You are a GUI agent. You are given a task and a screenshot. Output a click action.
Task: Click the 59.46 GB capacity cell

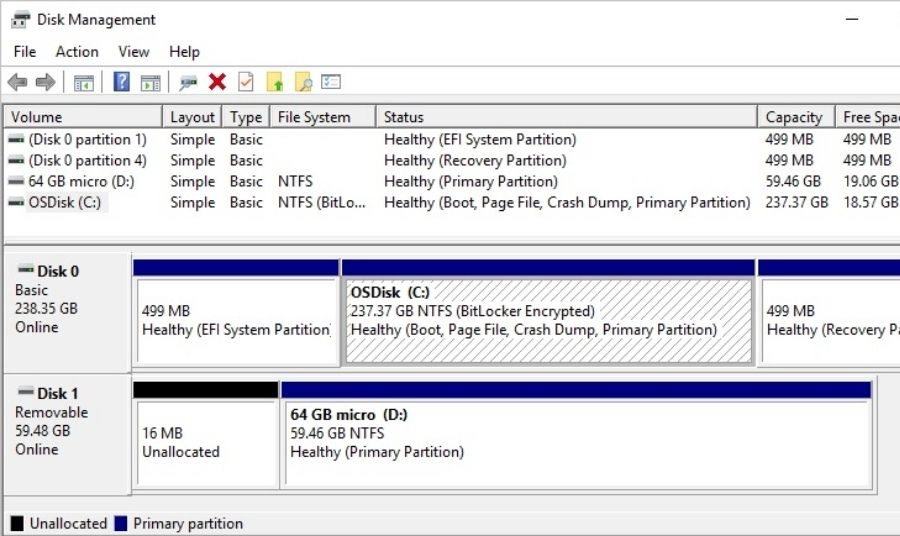click(x=793, y=181)
